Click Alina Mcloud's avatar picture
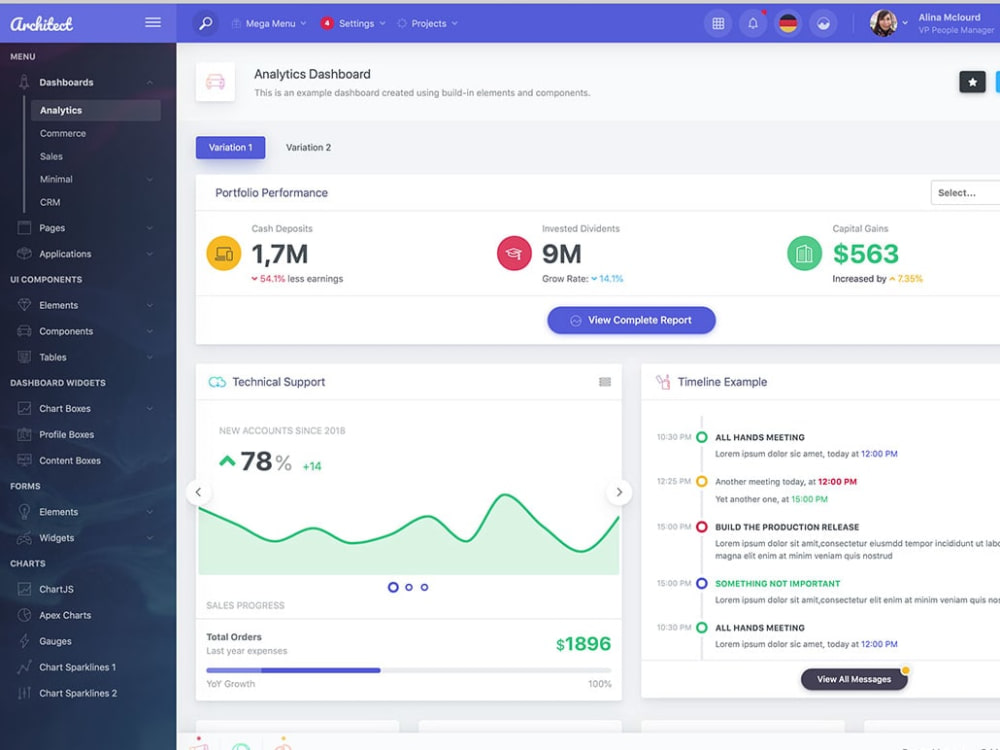 click(884, 23)
